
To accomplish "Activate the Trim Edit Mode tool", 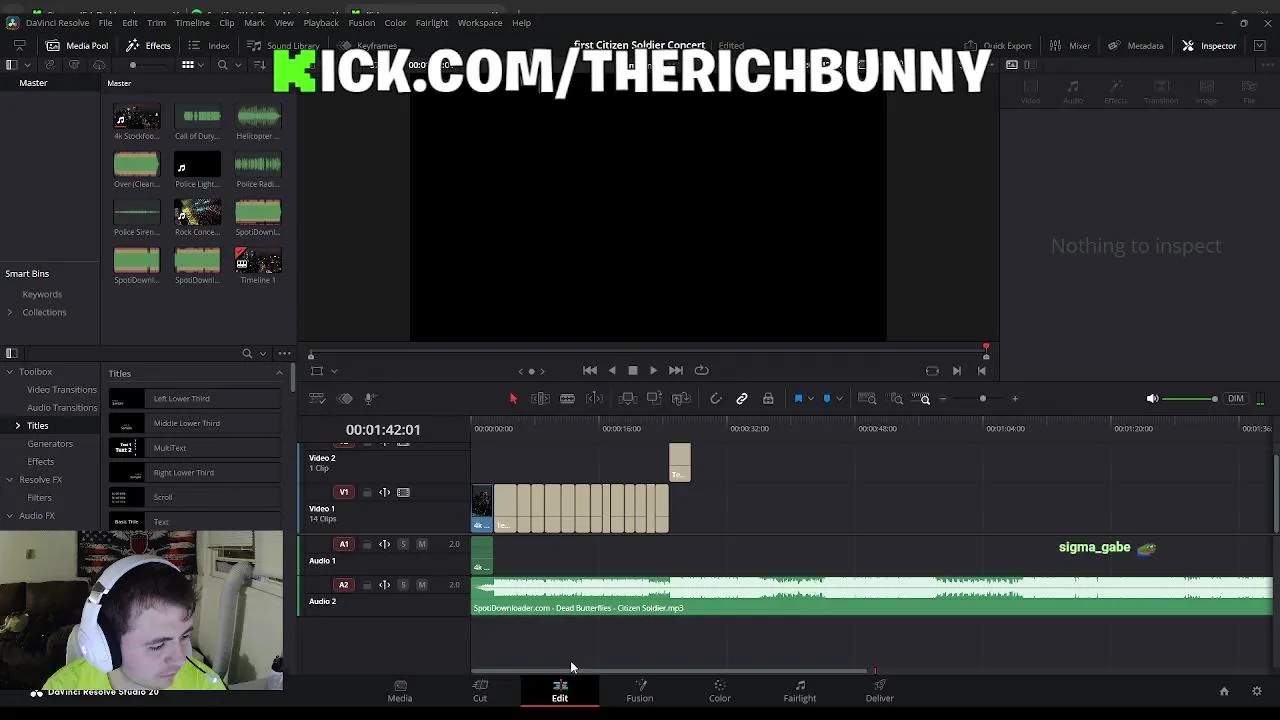I will point(540,399).
